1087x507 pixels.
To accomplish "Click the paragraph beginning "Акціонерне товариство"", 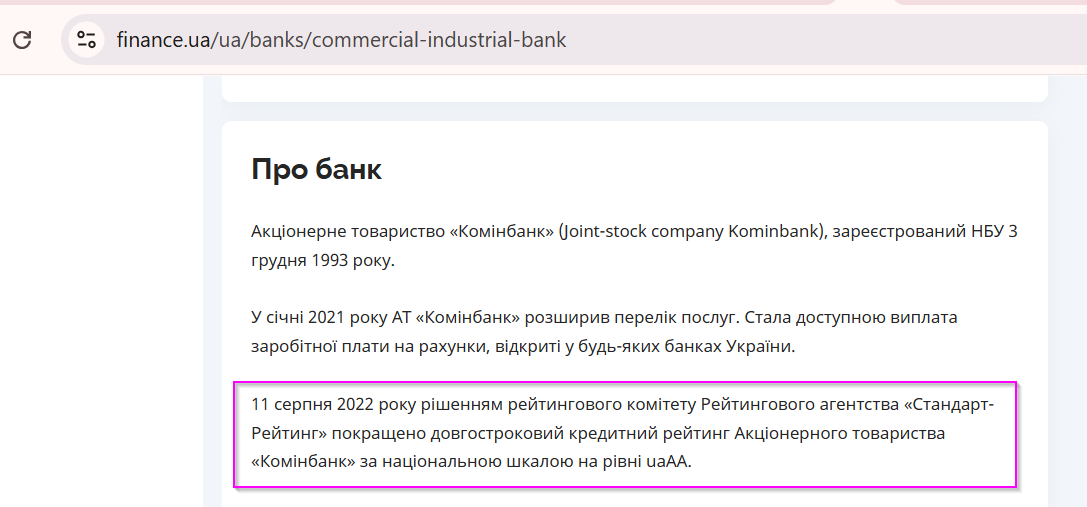I will pyautogui.click(x=634, y=247).
